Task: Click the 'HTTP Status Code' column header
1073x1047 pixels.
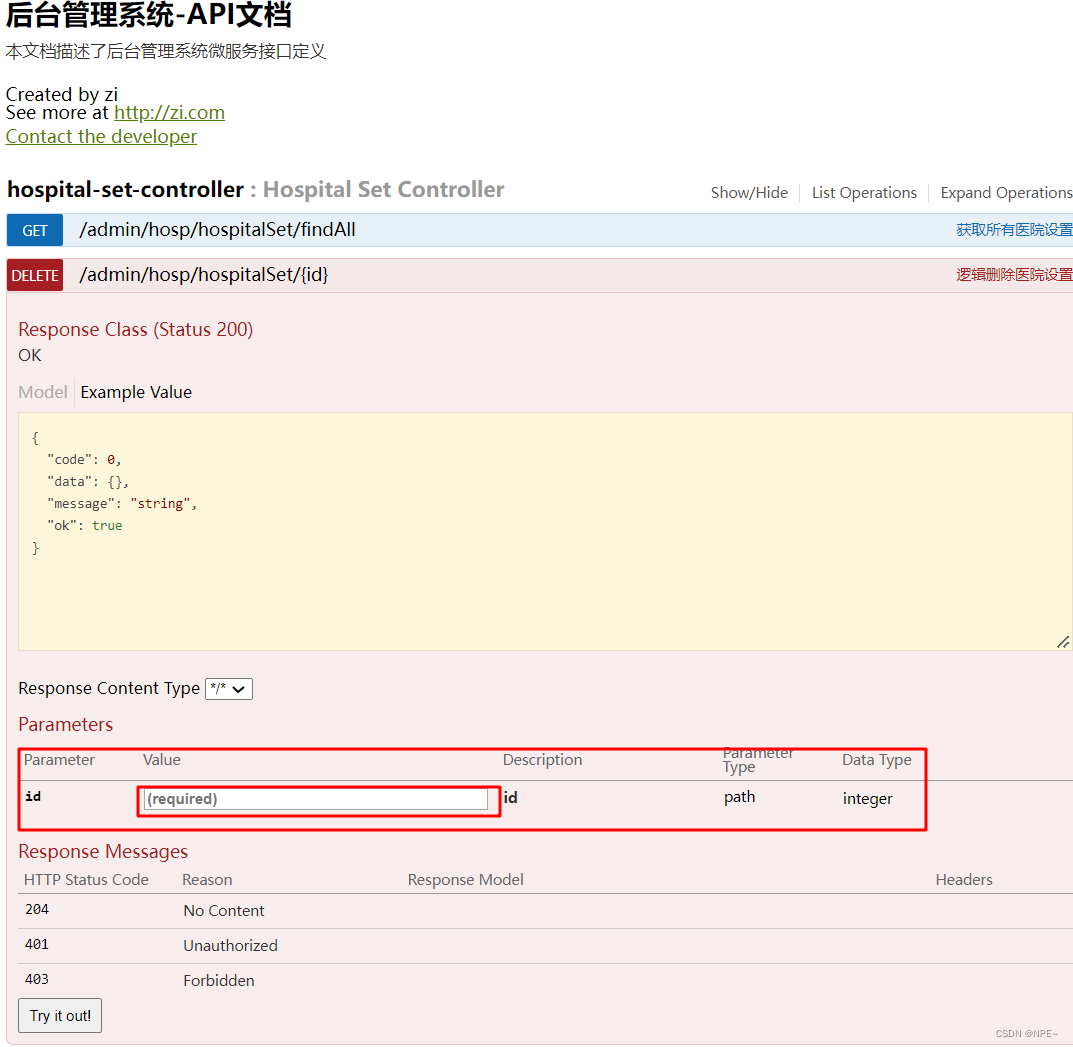Action: (x=86, y=880)
